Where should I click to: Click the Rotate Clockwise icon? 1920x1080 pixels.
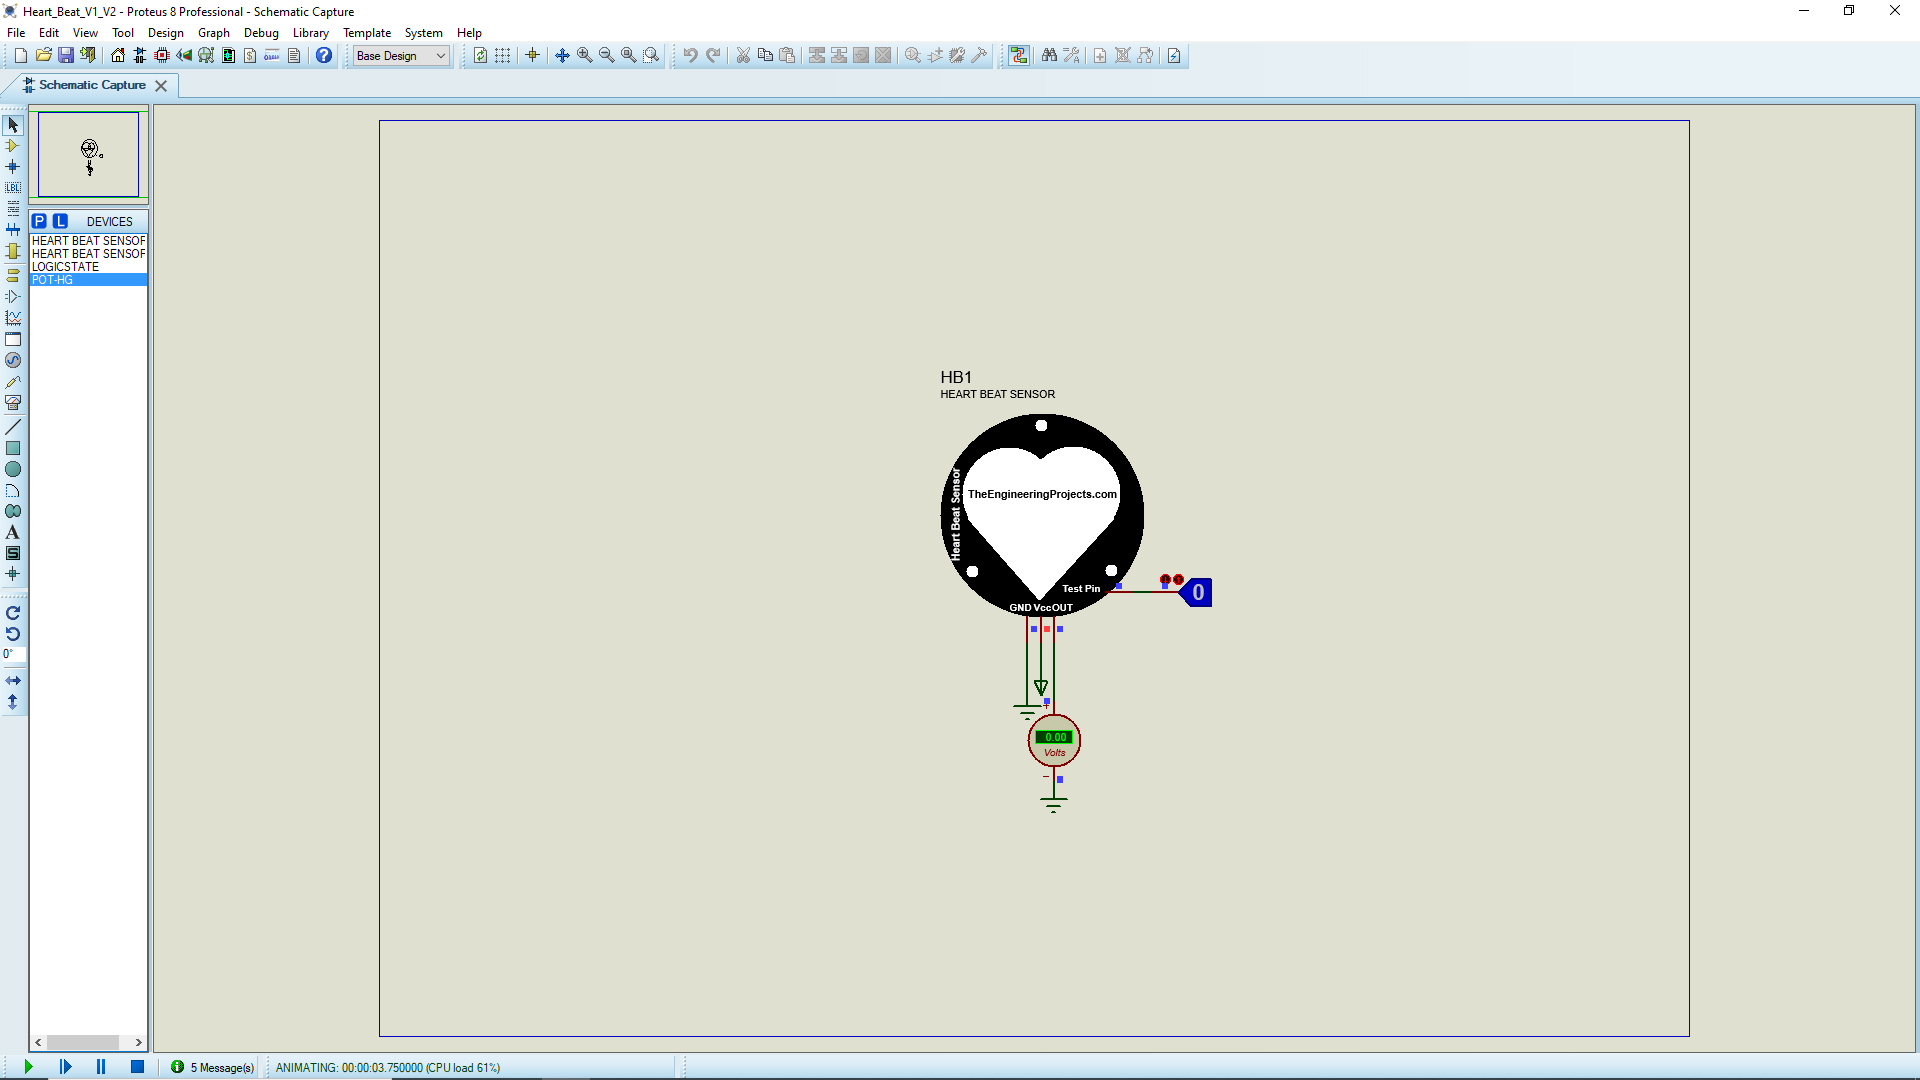click(x=13, y=613)
